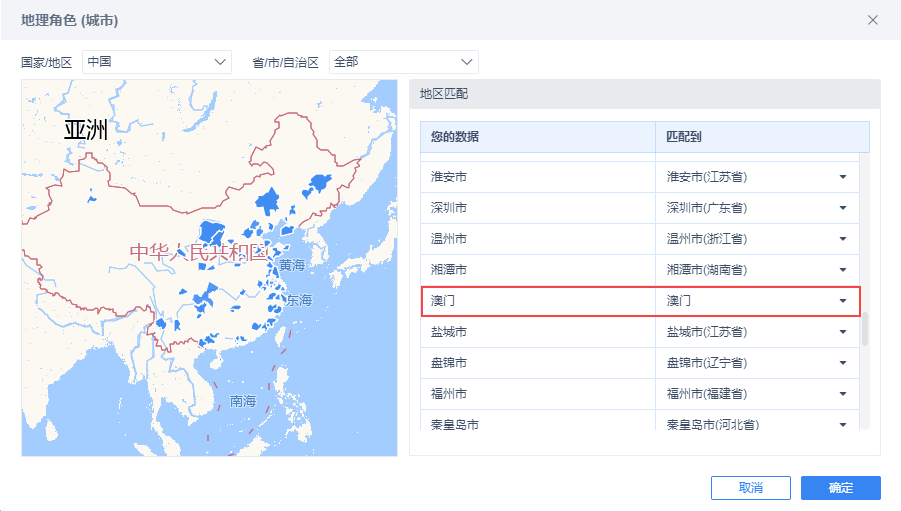Expand match options for 湘潭市
Viewport: 901px width, 511px height.
coord(842,270)
